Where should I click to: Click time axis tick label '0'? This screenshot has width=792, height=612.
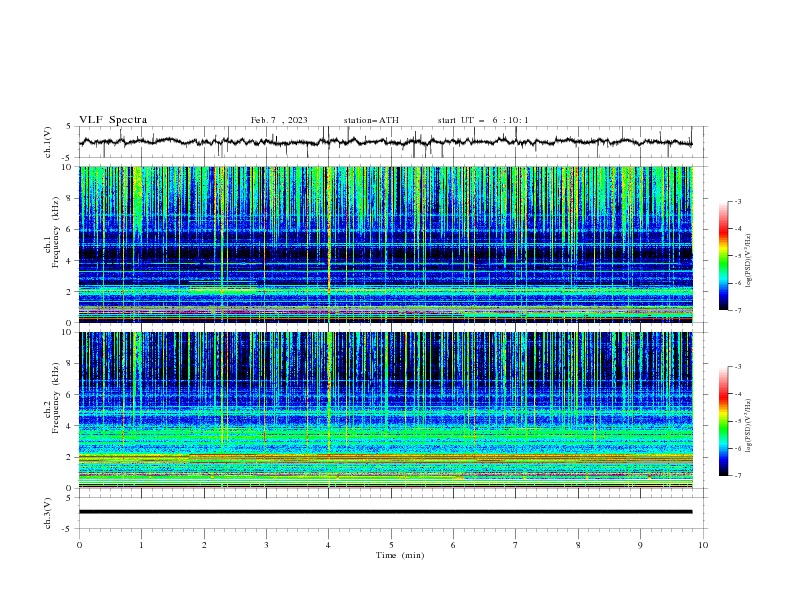(79, 545)
